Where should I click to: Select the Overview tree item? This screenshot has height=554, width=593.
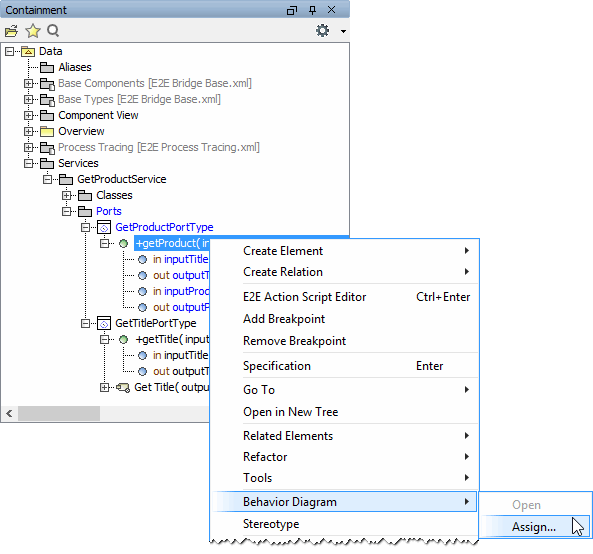tap(81, 131)
